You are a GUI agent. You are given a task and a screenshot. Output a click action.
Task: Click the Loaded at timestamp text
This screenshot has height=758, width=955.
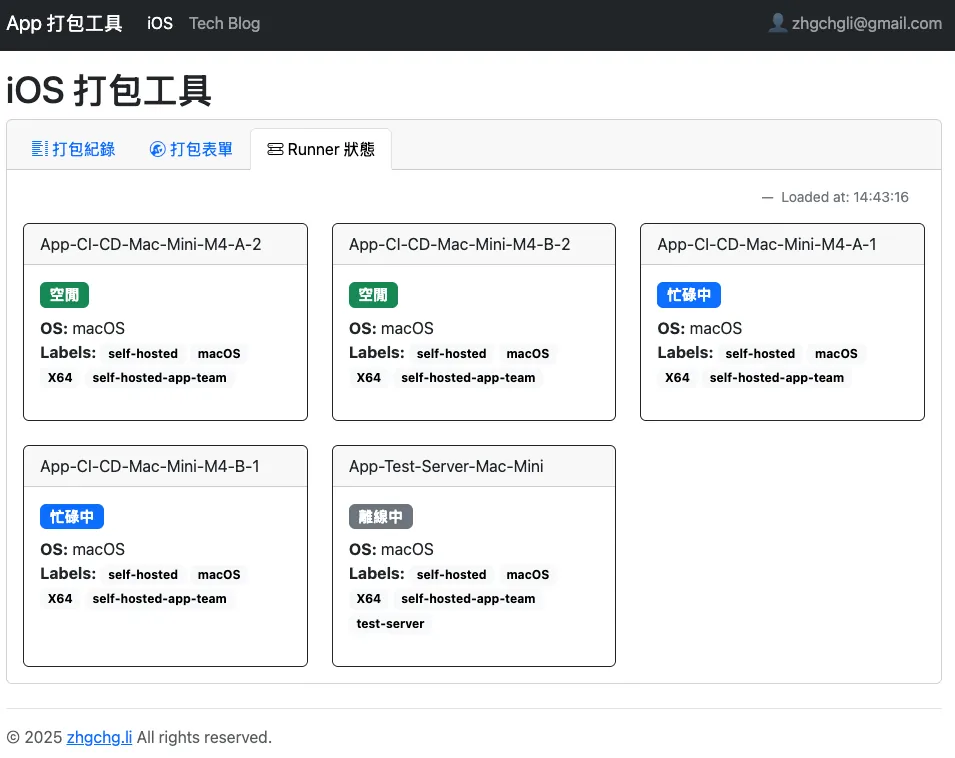point(844,197)
